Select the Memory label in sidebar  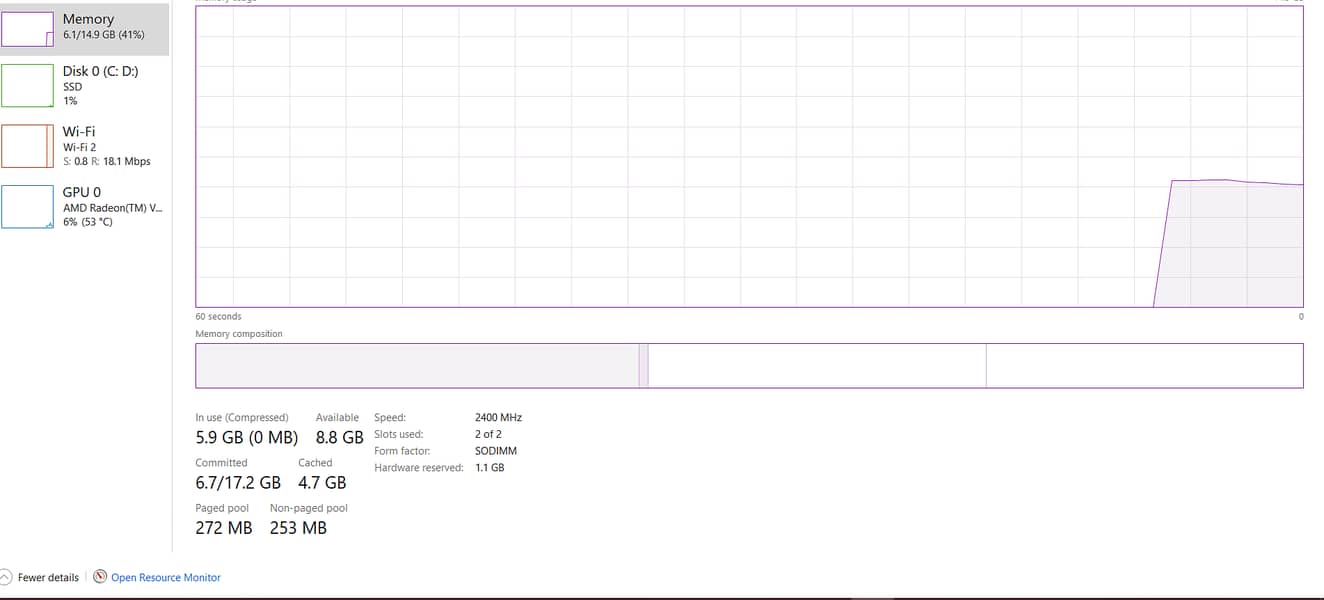point(88,19)
